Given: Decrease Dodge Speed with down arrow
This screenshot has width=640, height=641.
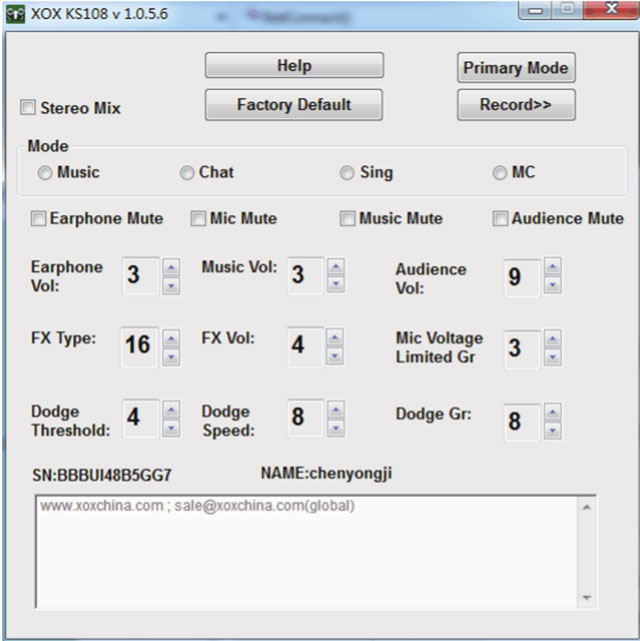Looking at the screenshot, I should point(336,428).
